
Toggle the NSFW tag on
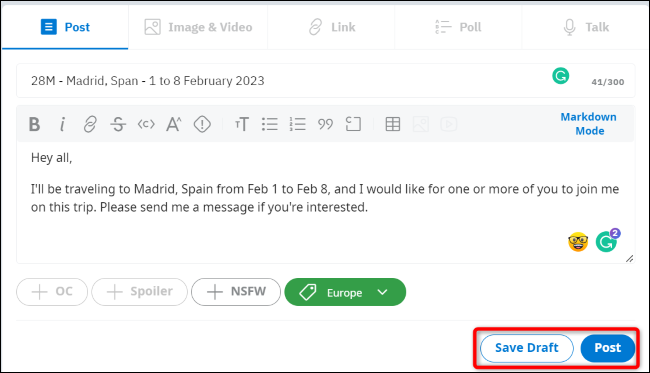pos(236,292)
